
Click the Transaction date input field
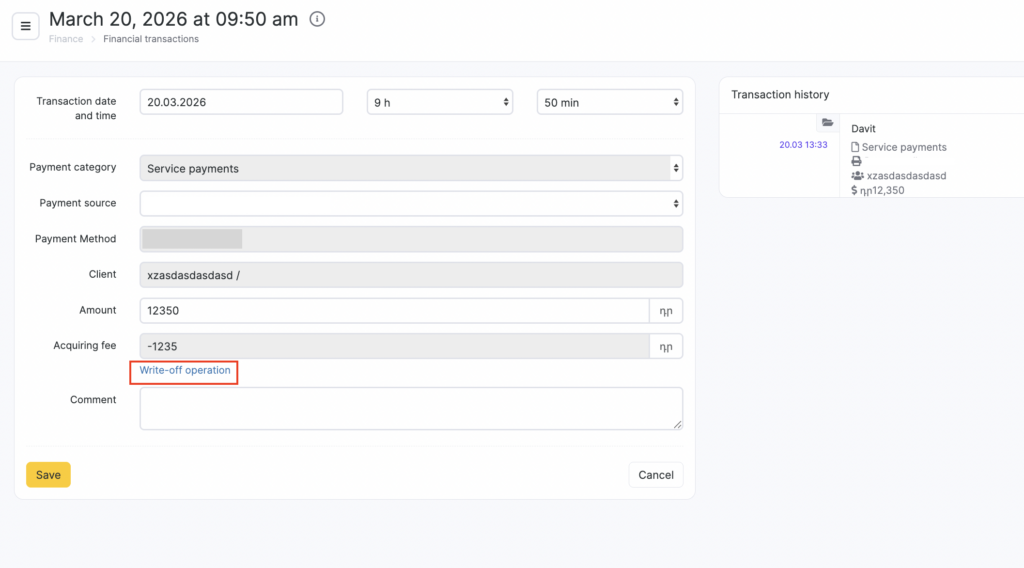click(241, 102)
